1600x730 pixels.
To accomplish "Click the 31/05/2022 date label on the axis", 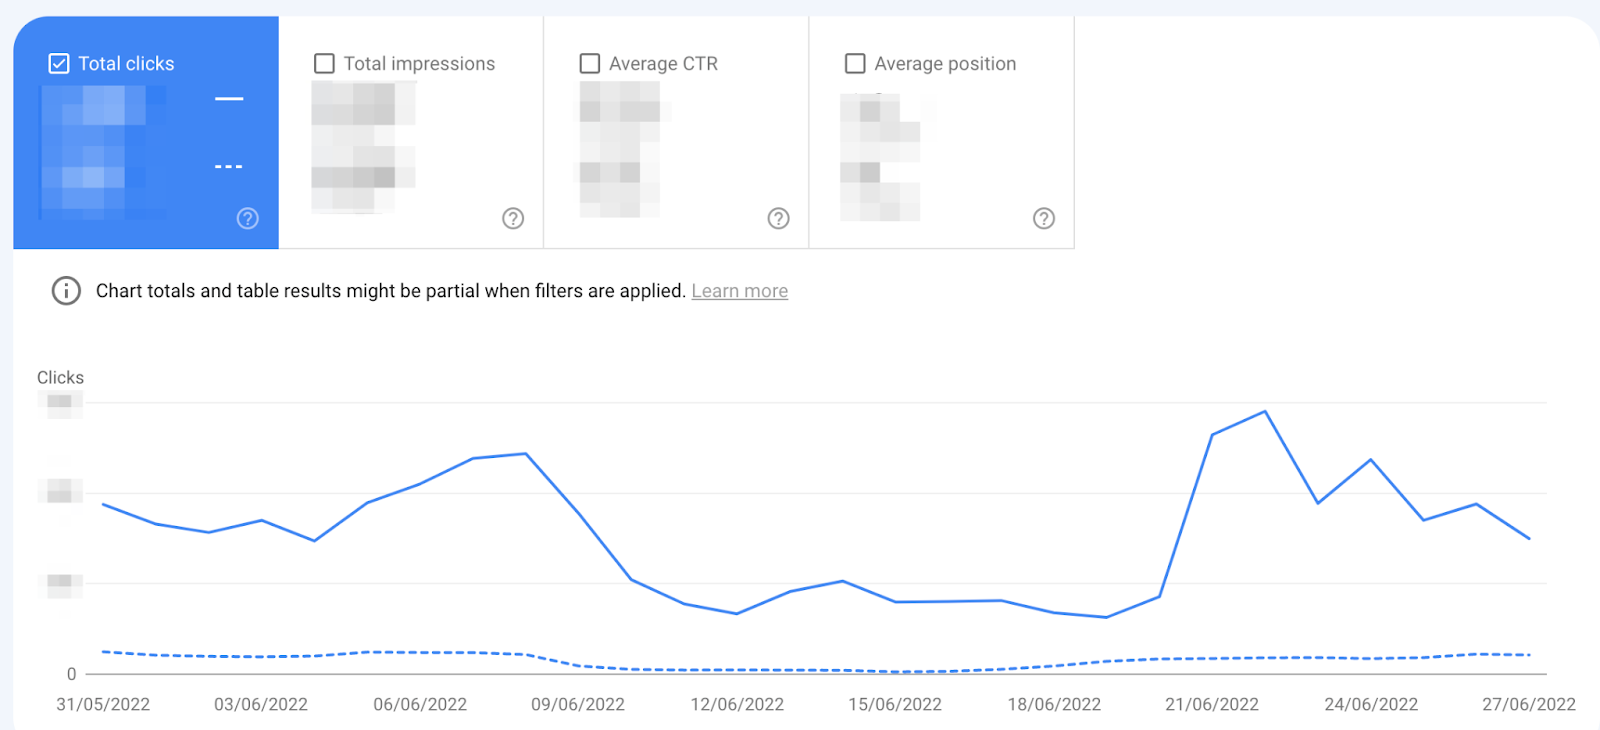I will click(x=103, y=704).
